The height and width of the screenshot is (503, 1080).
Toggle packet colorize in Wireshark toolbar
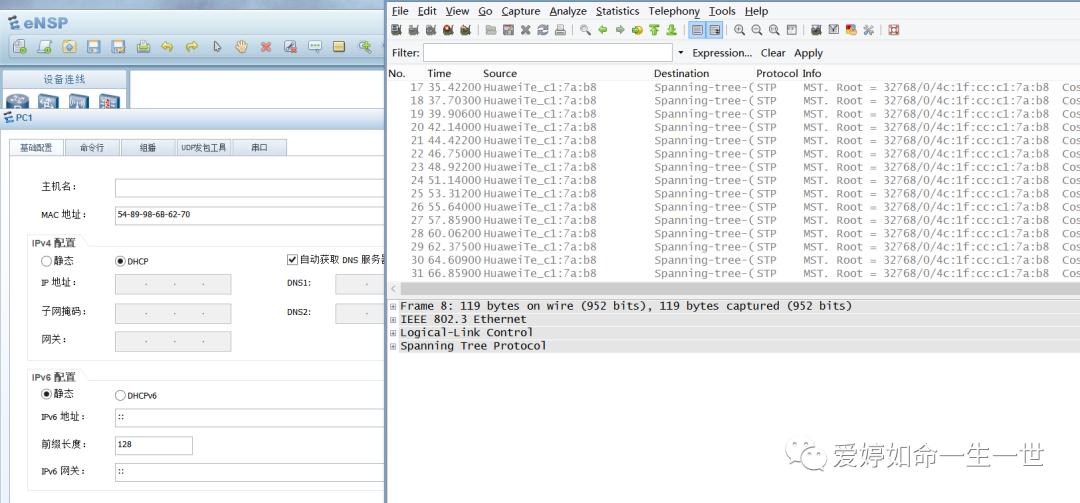[697, 30]
